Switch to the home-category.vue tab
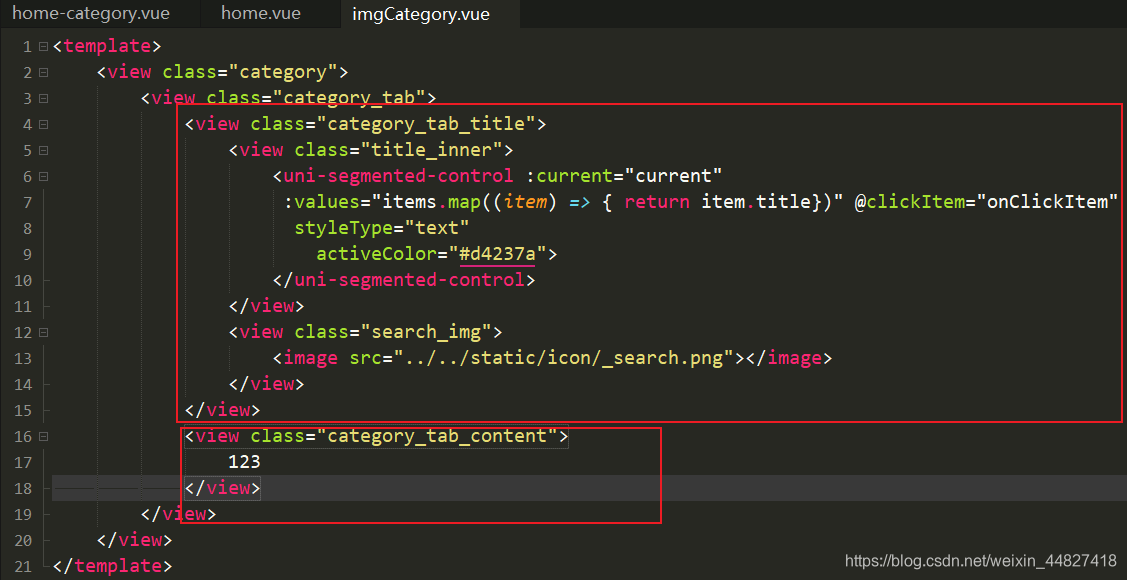This screenshot has width=1127, height=580. pyautogui.click(x=93, y=14)
